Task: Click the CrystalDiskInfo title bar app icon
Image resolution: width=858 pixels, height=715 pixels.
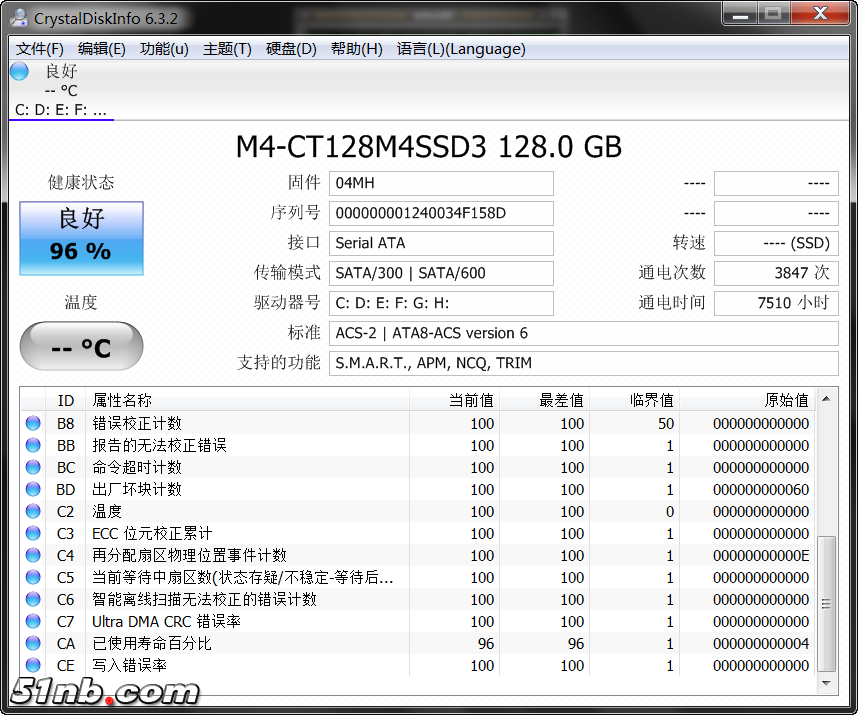Action: click(18, 17)
